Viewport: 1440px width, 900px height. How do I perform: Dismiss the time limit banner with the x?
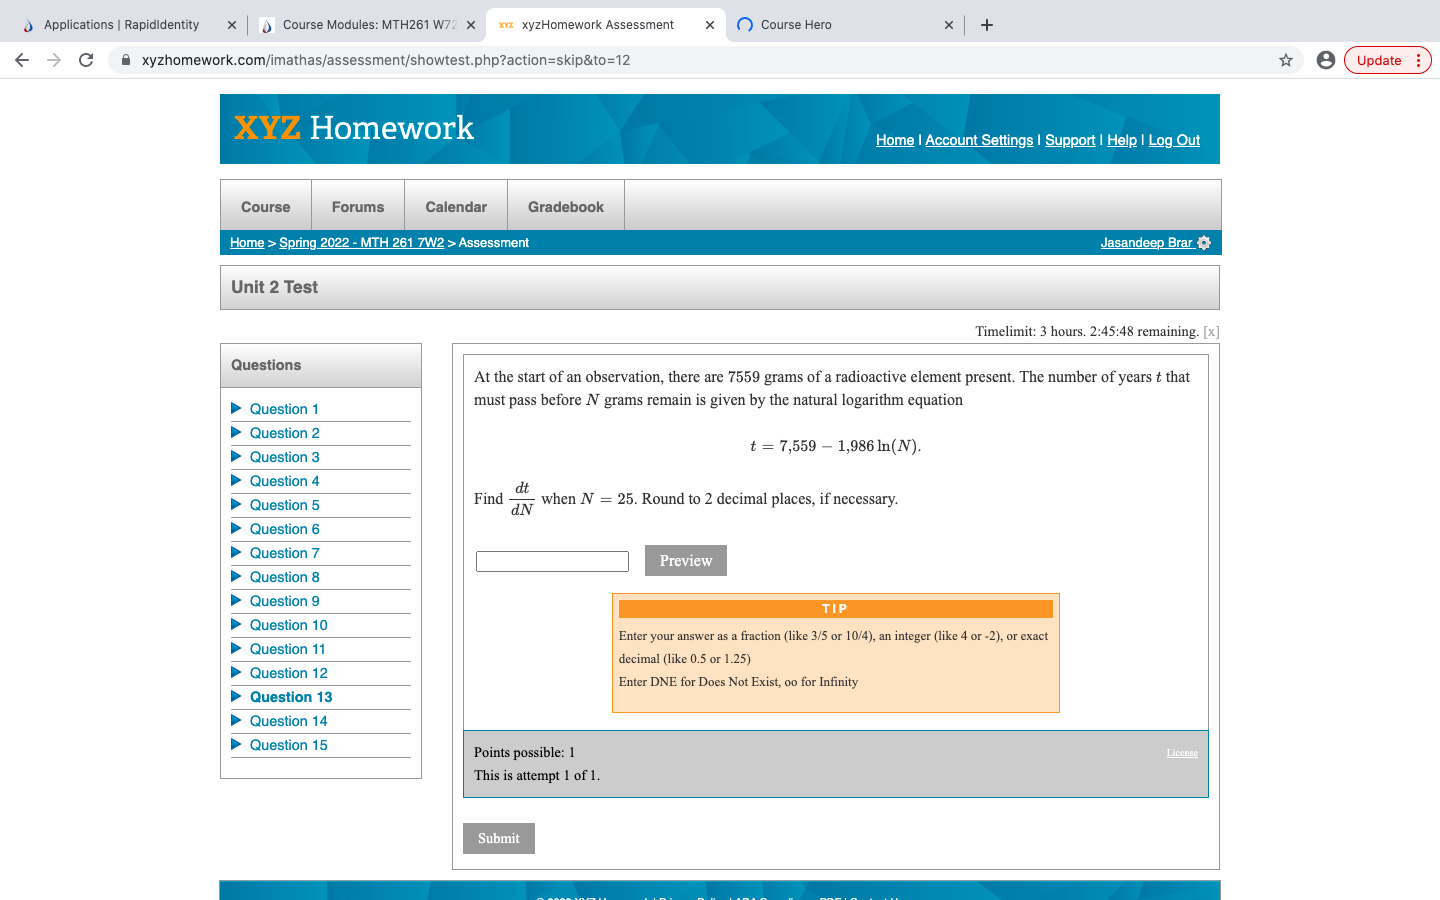coord(1210,331)
